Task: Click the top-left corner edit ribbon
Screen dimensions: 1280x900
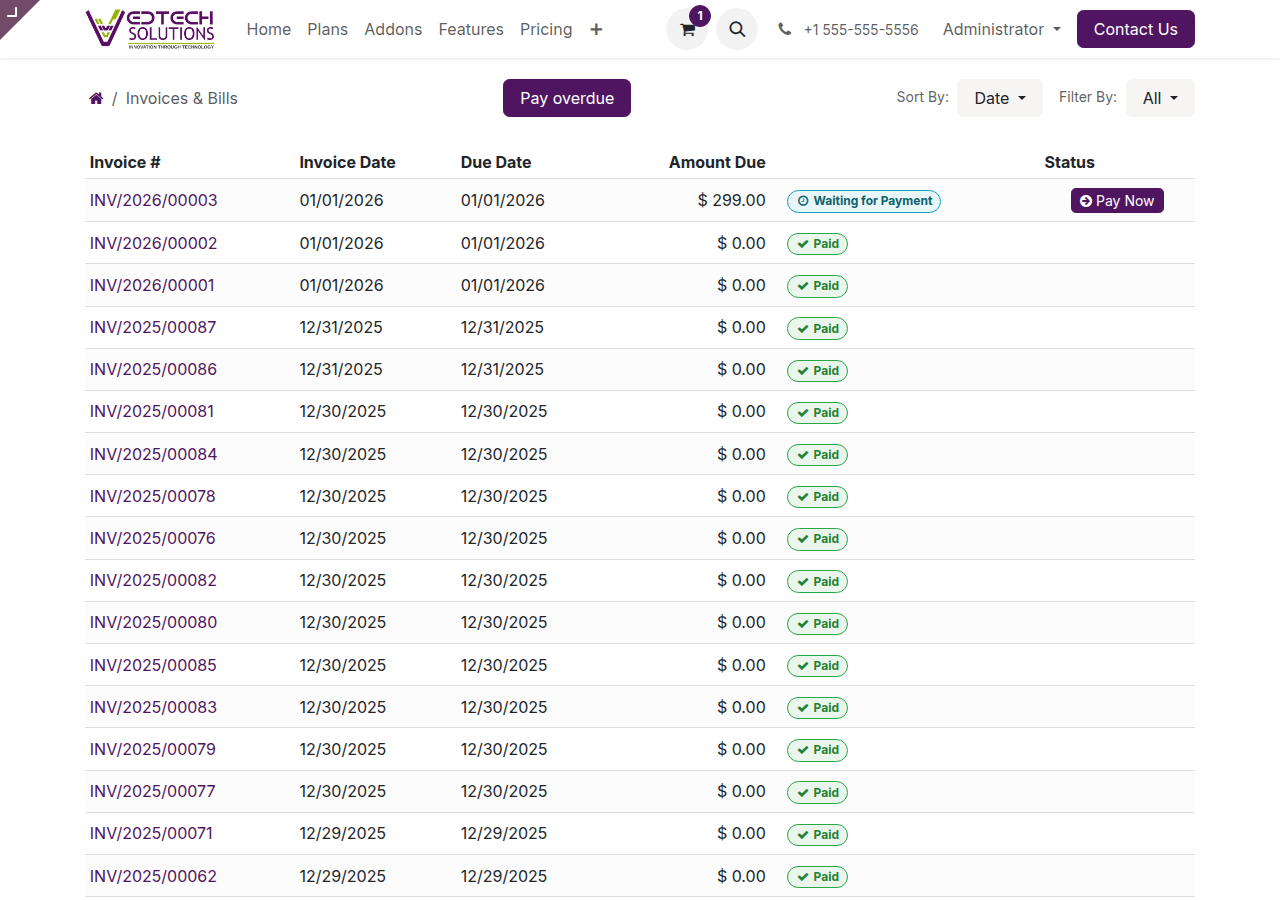Action: coord(14,12)
